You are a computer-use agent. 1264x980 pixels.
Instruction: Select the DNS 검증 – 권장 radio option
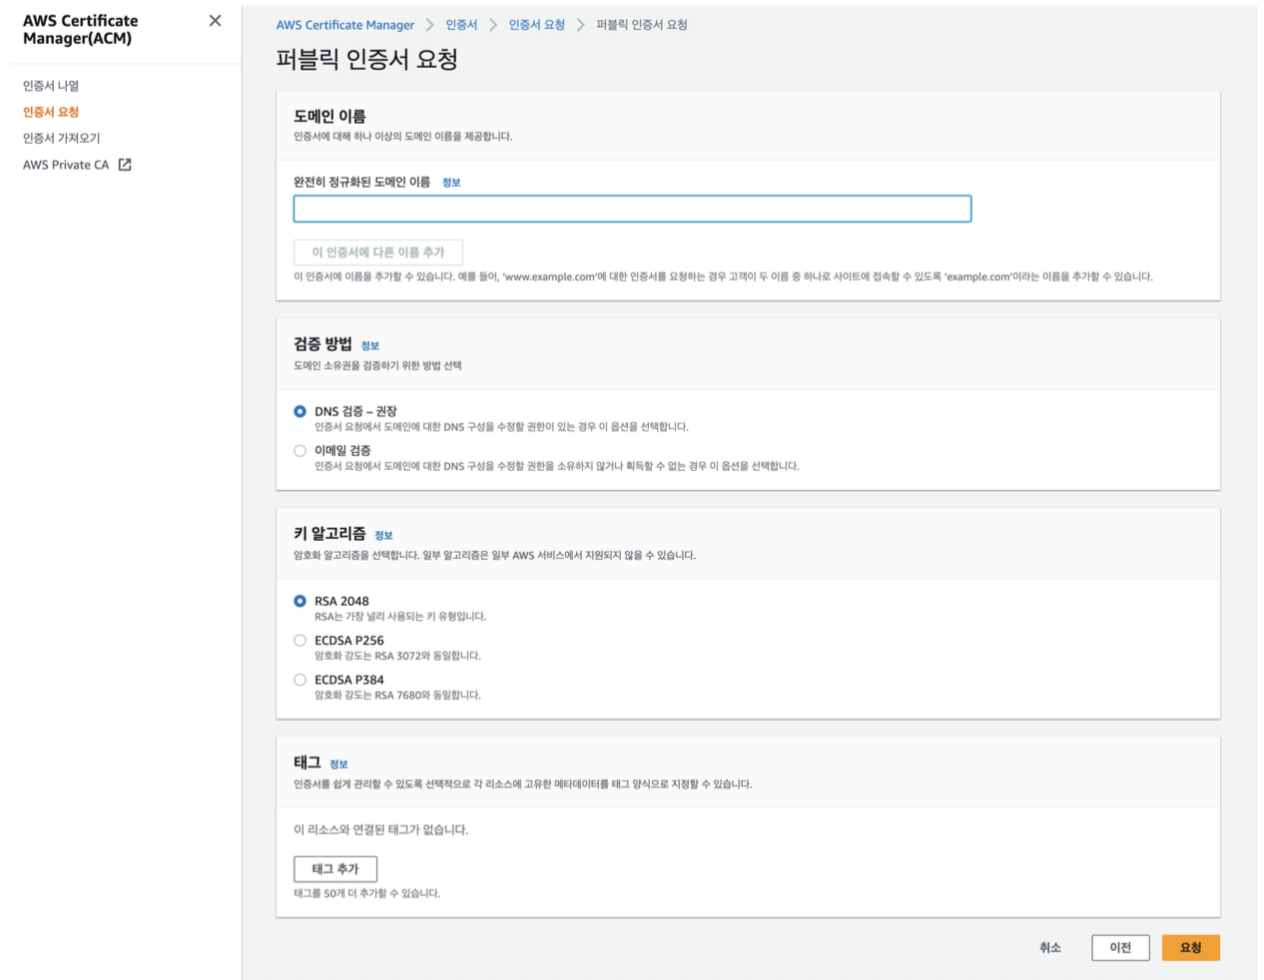pos(300,411)
